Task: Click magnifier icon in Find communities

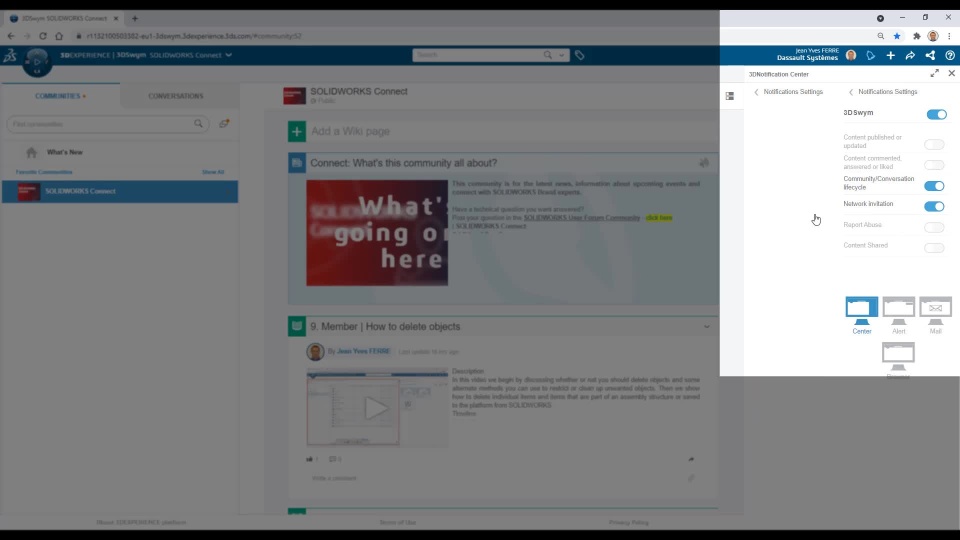Action: [x=198, y=124]
